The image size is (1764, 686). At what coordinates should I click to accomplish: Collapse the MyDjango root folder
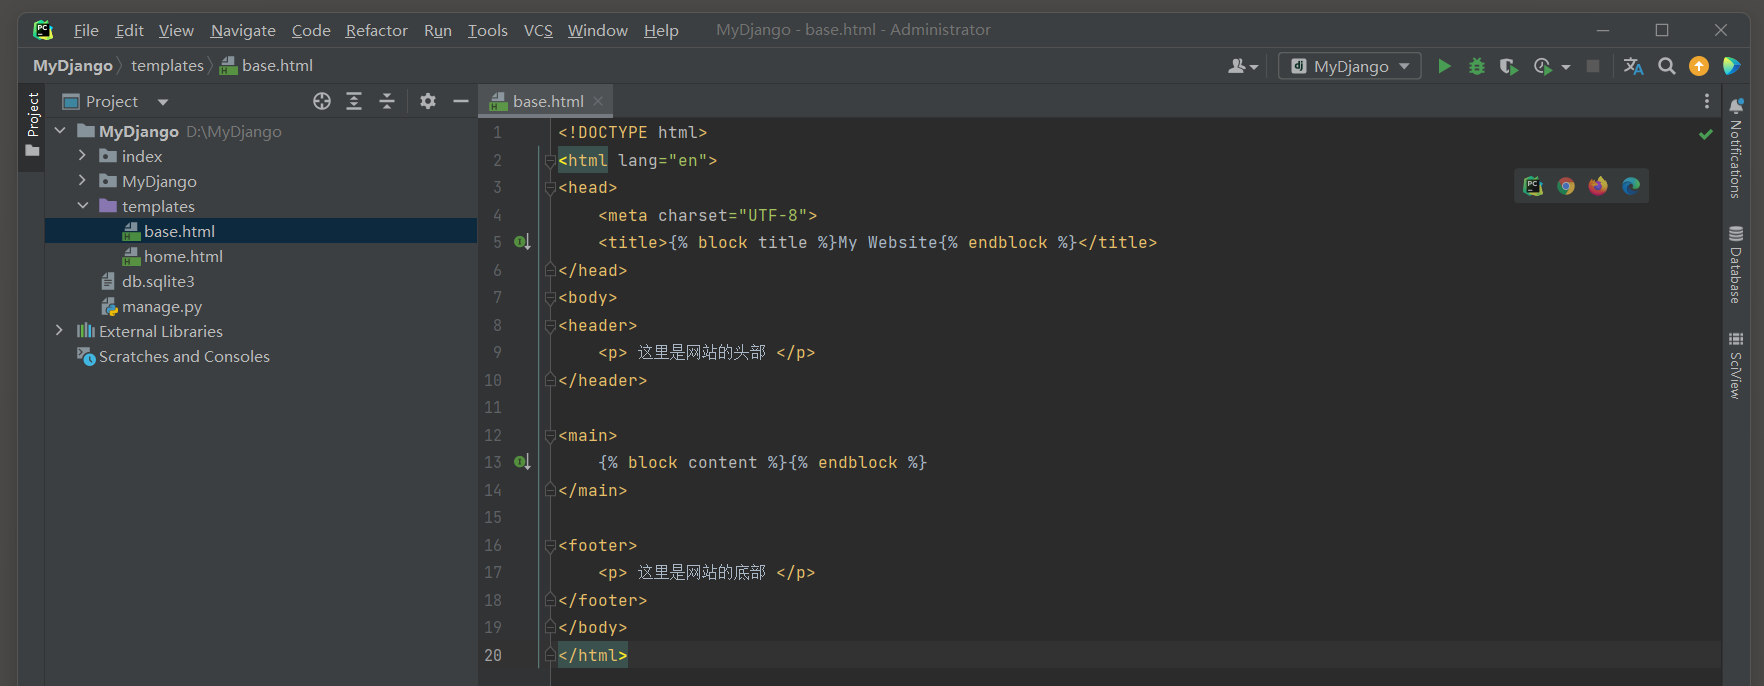click(60, 131)
